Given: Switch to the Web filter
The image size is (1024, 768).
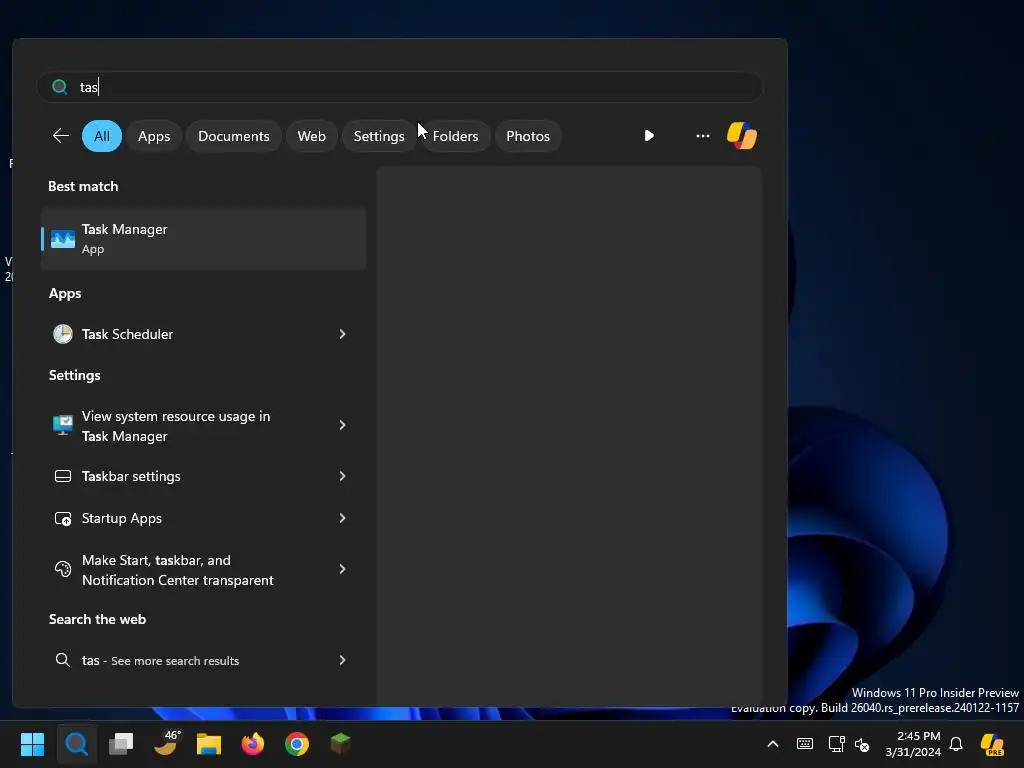Looking at the screenshot, I should [312, 136].
